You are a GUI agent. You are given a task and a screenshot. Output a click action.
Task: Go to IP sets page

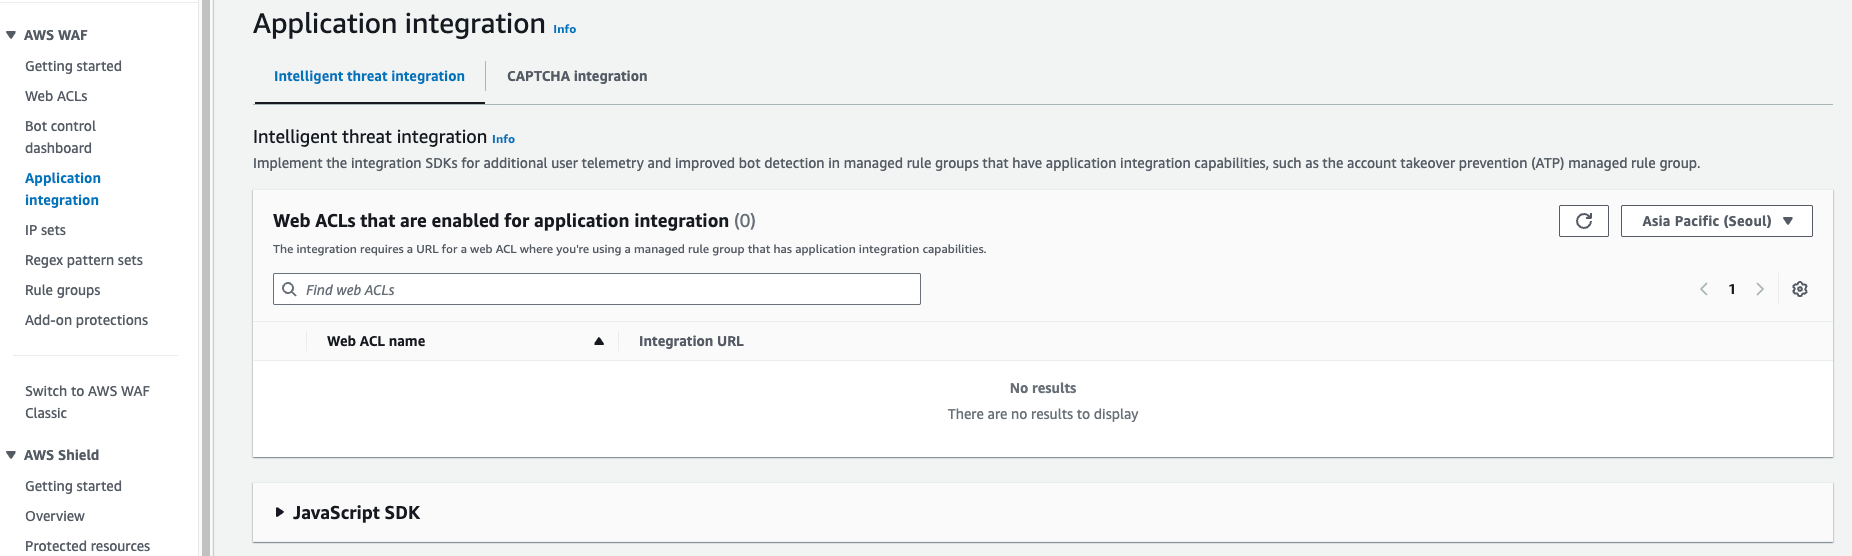[x=45, y=230]
